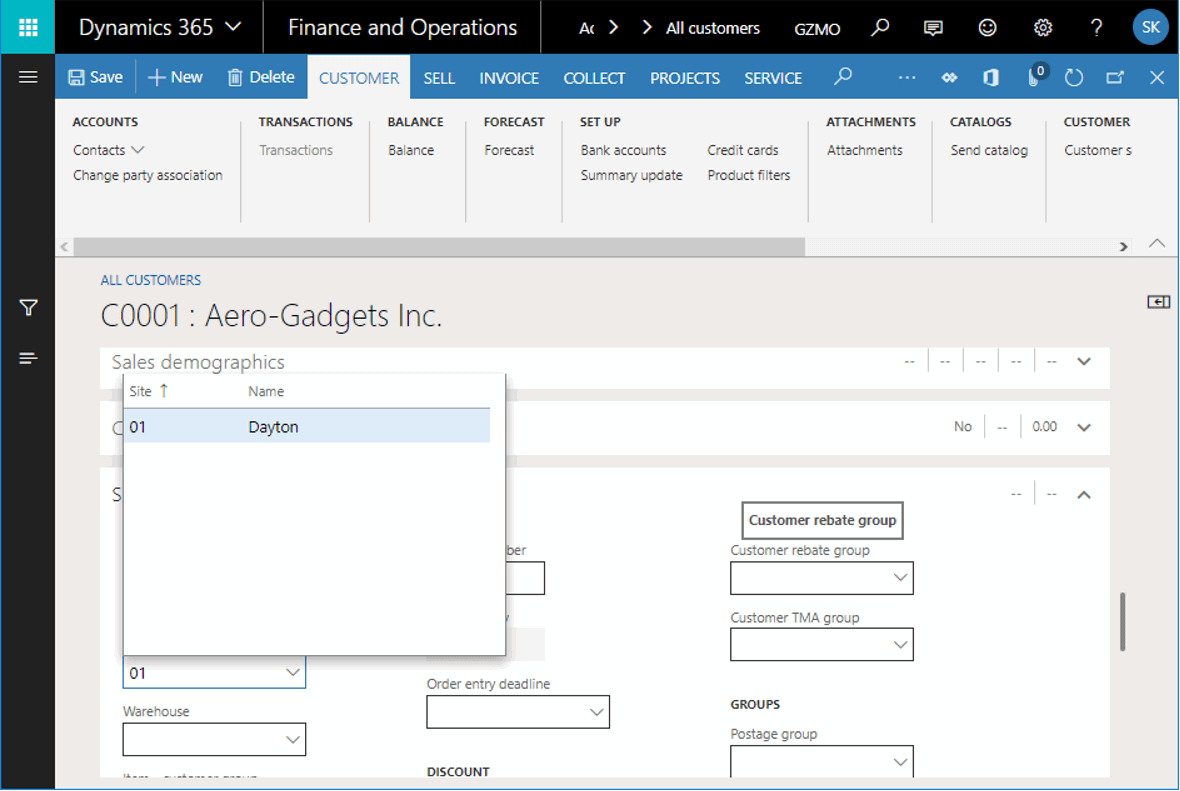Collapse the action pane with up chevron

click(1157, 243)
